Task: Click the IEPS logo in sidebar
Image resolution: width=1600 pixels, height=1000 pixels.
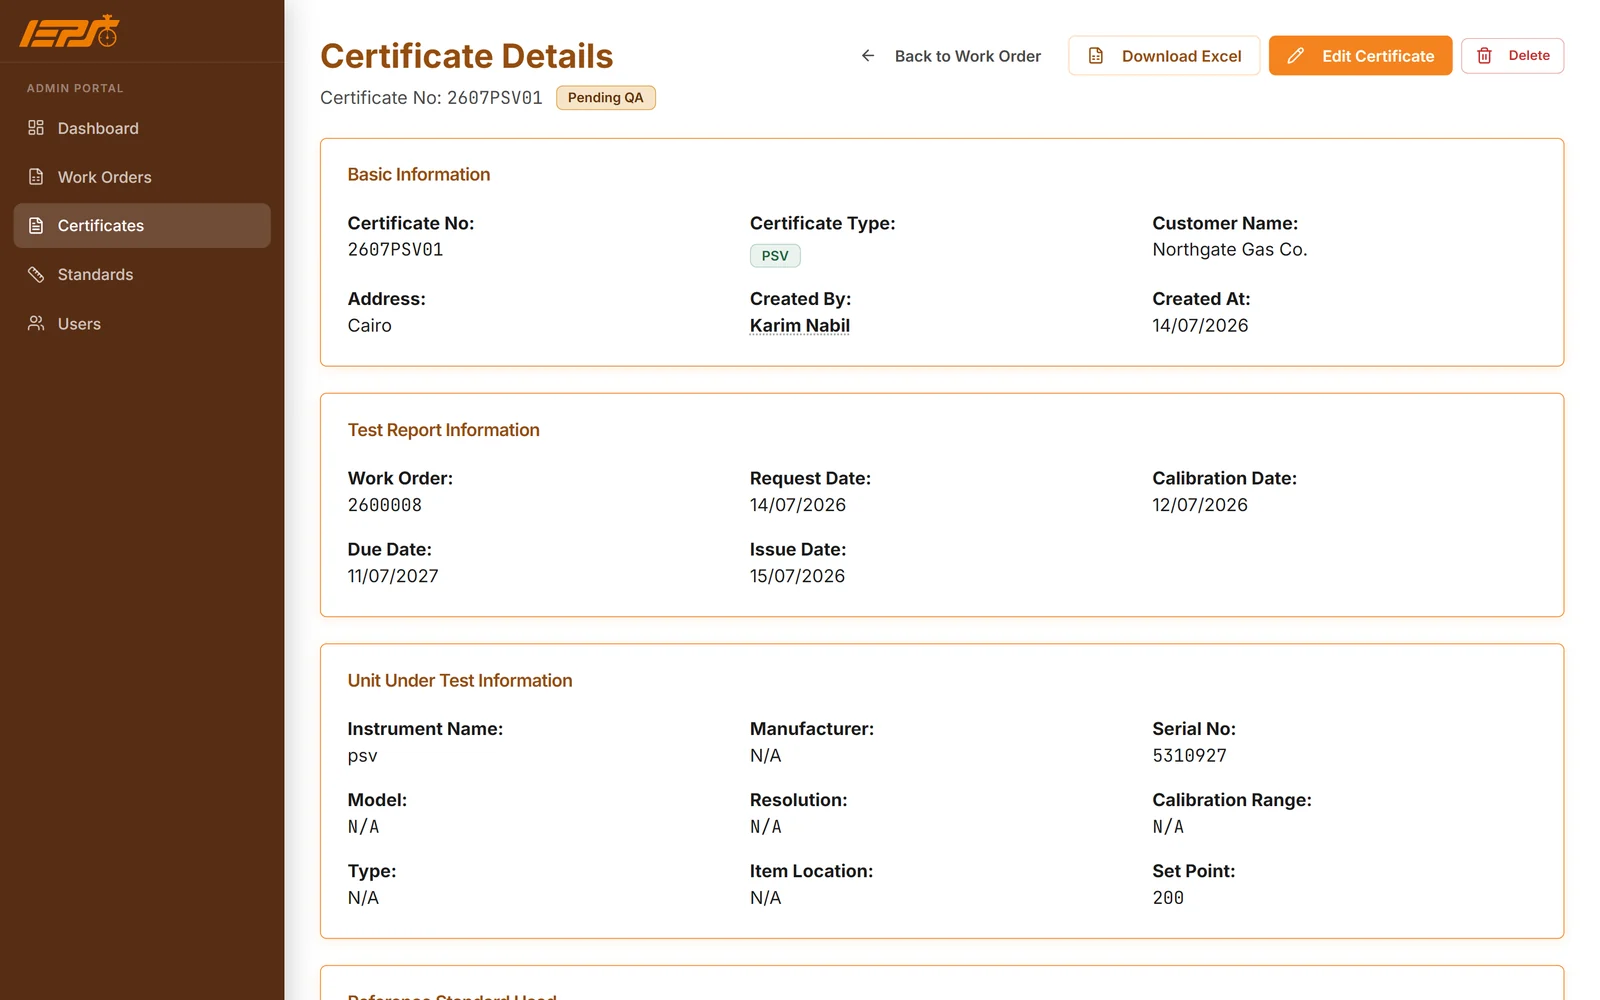Action: coord(70,32)
